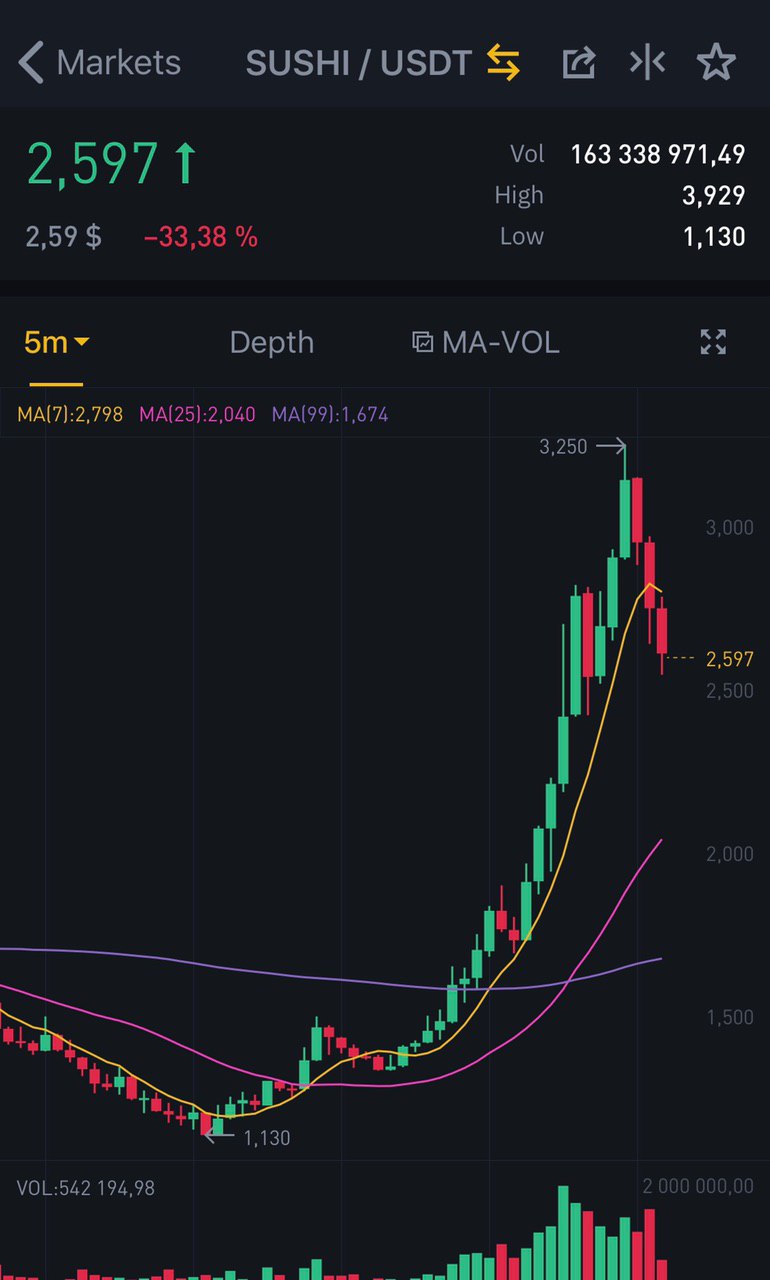Viewport: 770px width, 1280px height.
Task: Tap the MA(25):2,040 label
Action: (198, 414)
